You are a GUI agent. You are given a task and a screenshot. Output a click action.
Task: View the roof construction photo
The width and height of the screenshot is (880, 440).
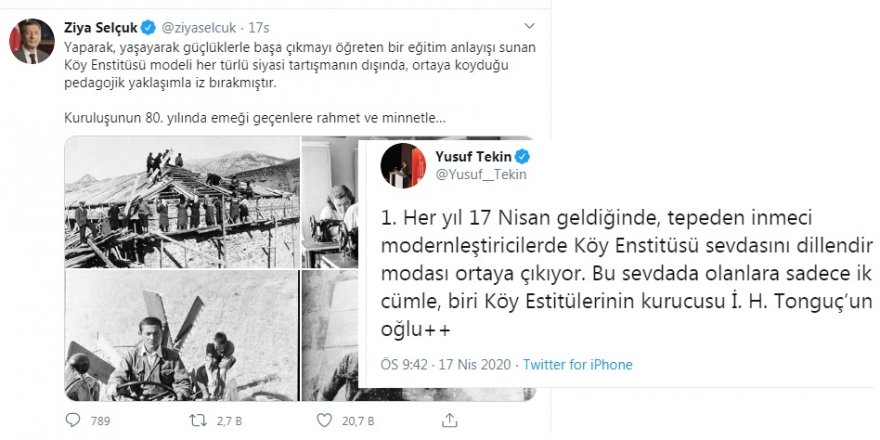click(182, 202)
